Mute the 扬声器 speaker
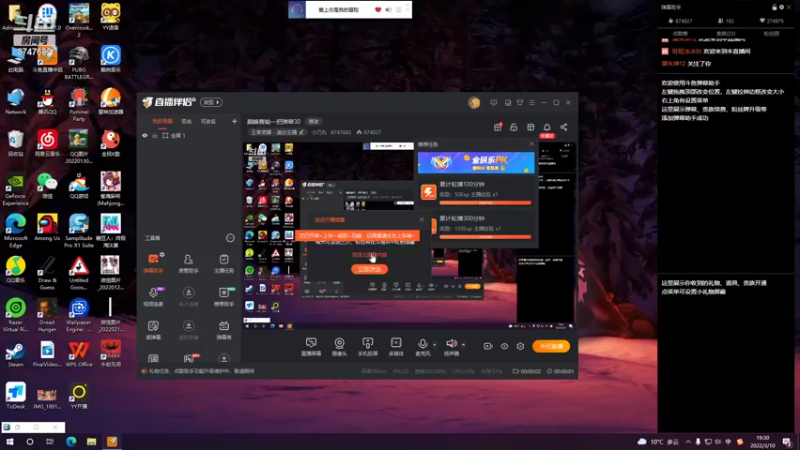Image resolution: width=800 pixels, height=450 pixels. click(451, 343)
